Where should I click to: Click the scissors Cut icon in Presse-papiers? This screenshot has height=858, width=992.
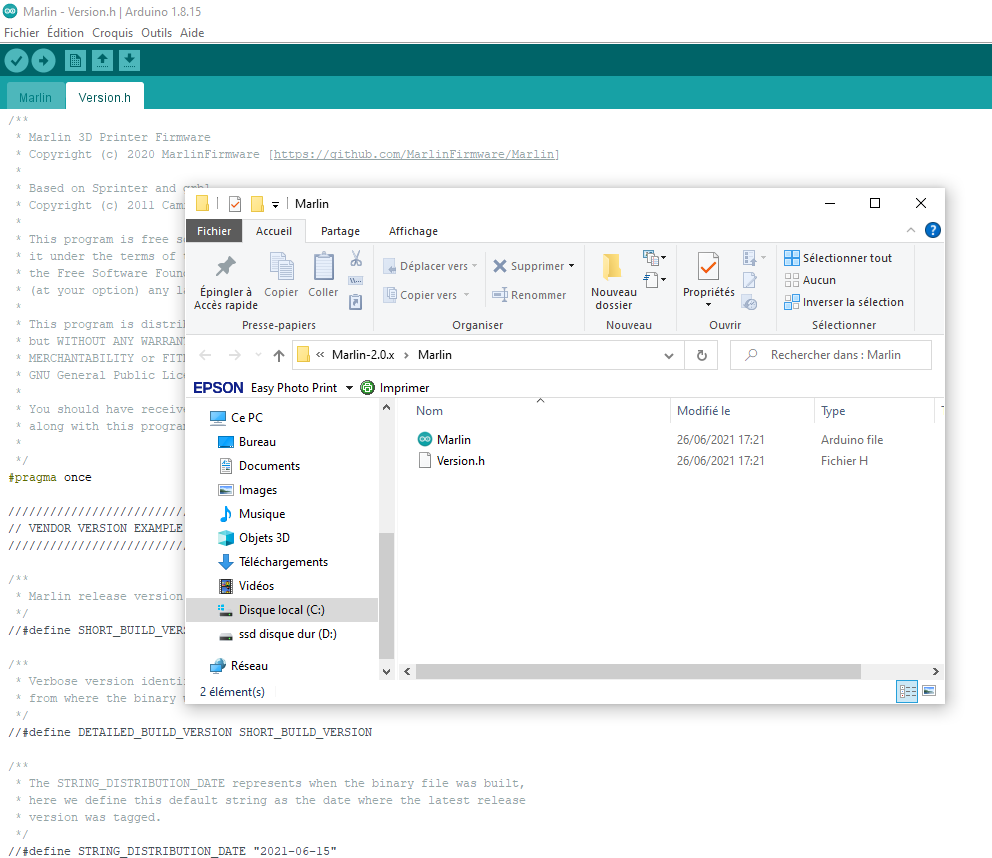356,258
